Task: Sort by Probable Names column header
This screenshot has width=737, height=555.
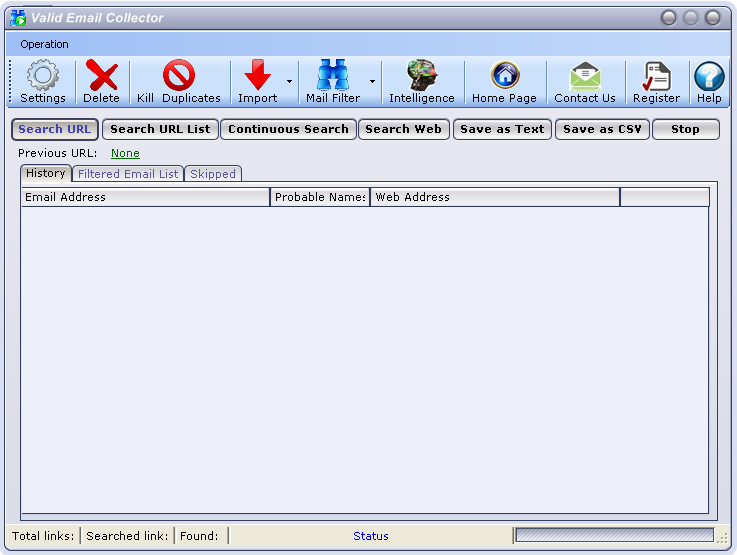Action: tap(320, 197)
